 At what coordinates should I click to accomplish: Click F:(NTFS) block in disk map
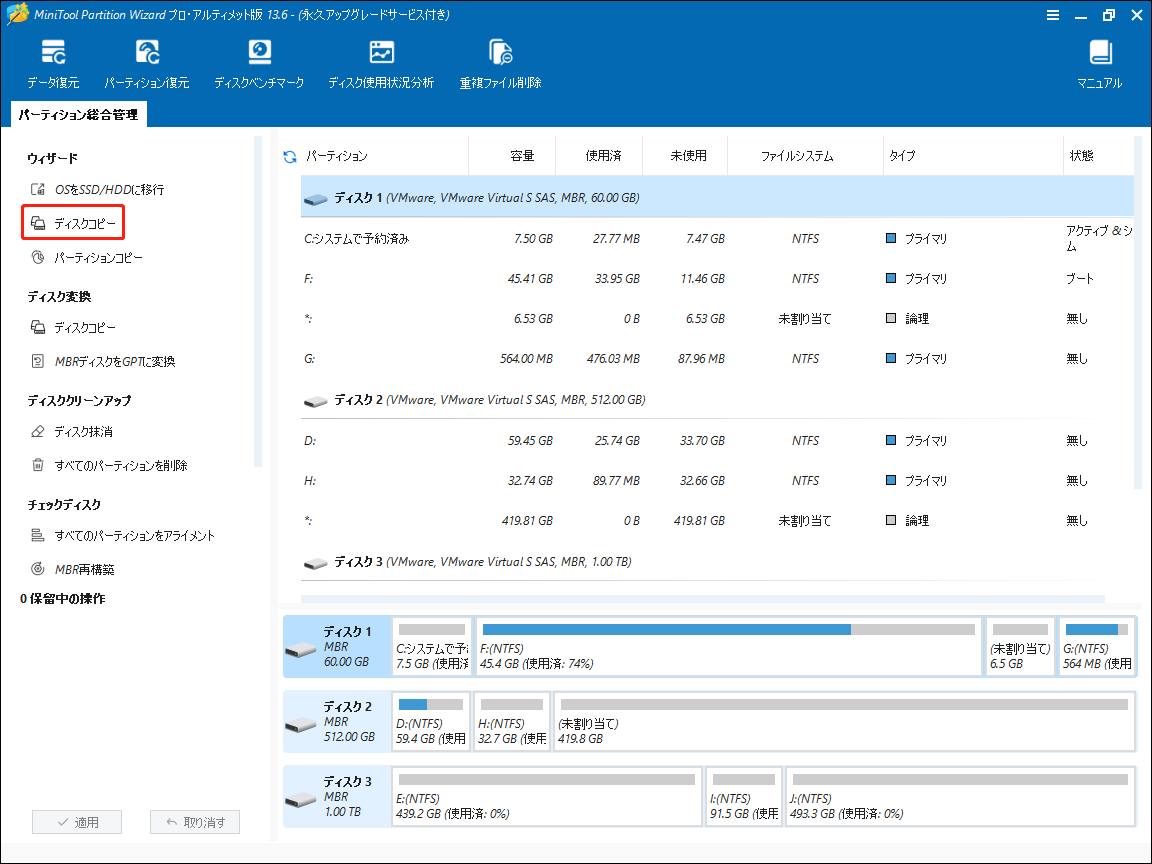pos(729,647)
